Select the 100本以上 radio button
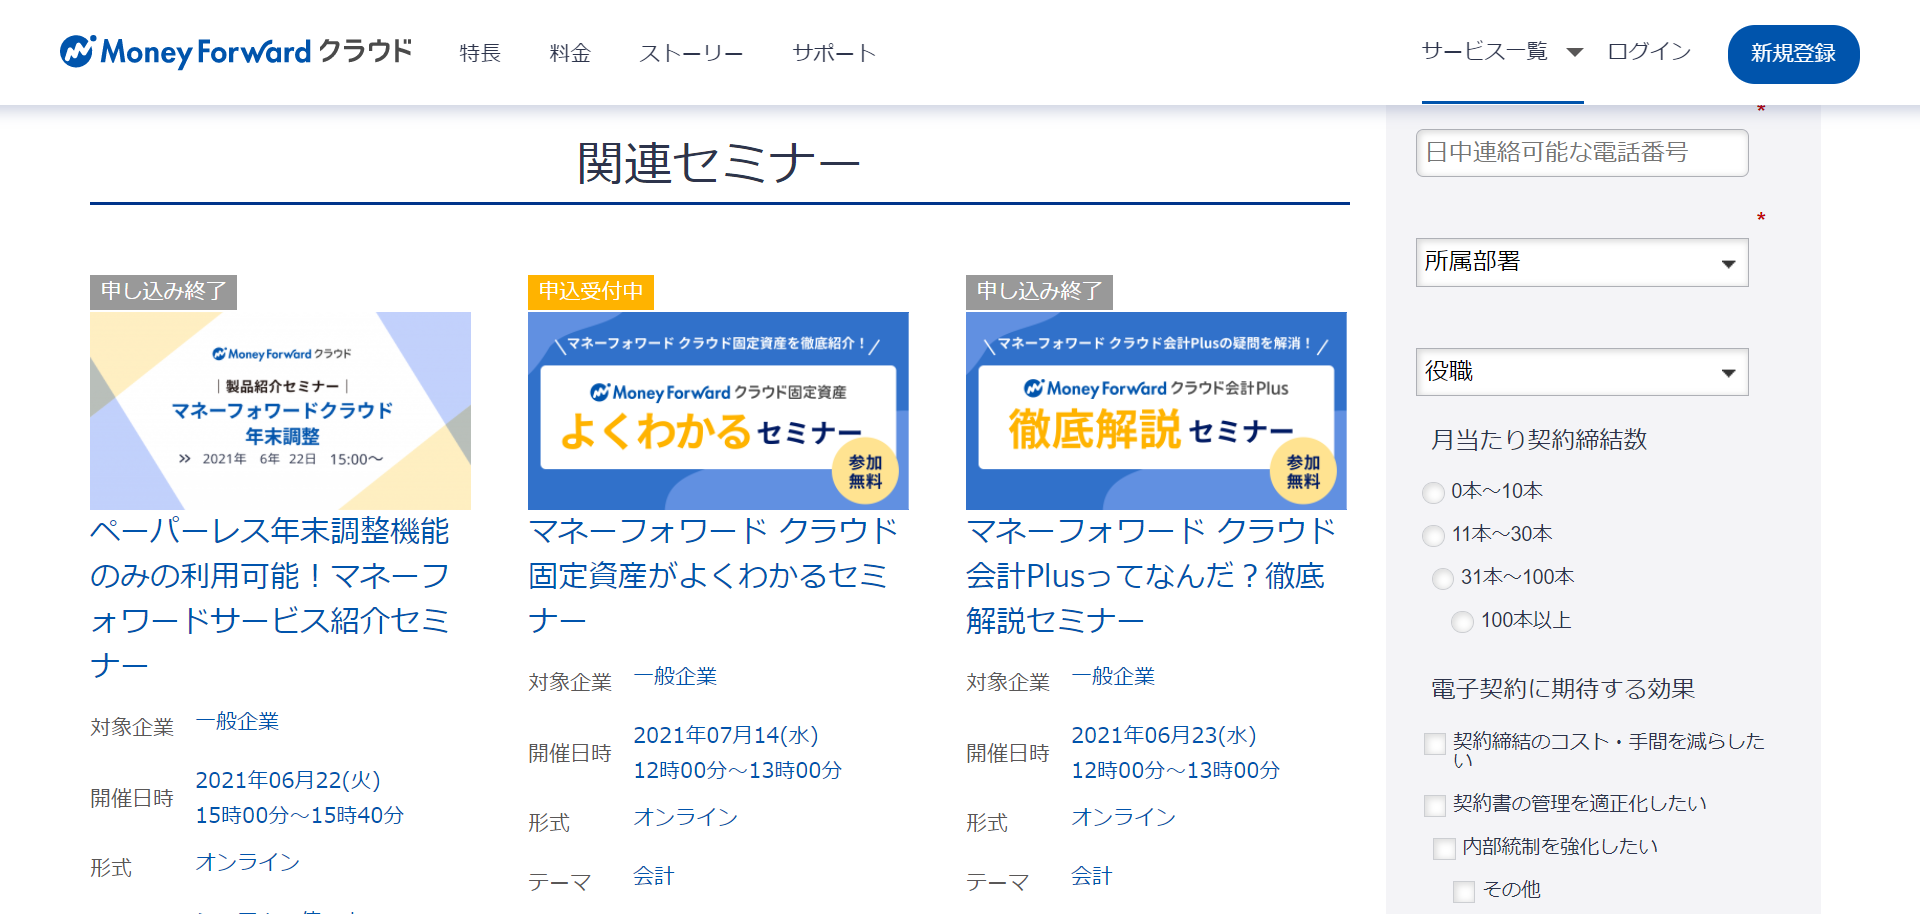Image resolution: width=1920 pixels, height=914 pixels. click(x=1462, y=621)
